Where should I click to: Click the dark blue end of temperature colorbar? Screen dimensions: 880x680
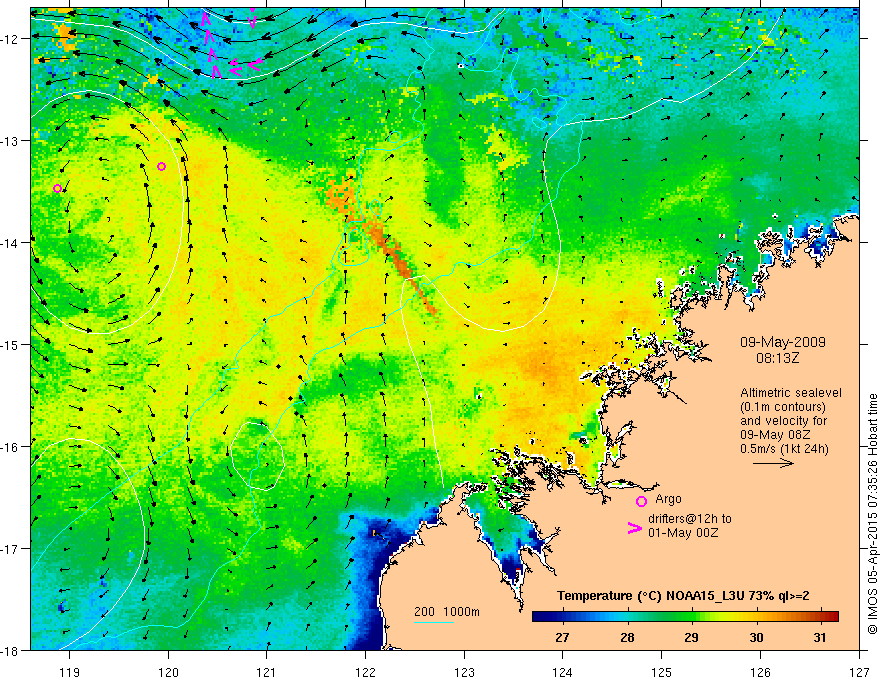(x=538, y=616)
